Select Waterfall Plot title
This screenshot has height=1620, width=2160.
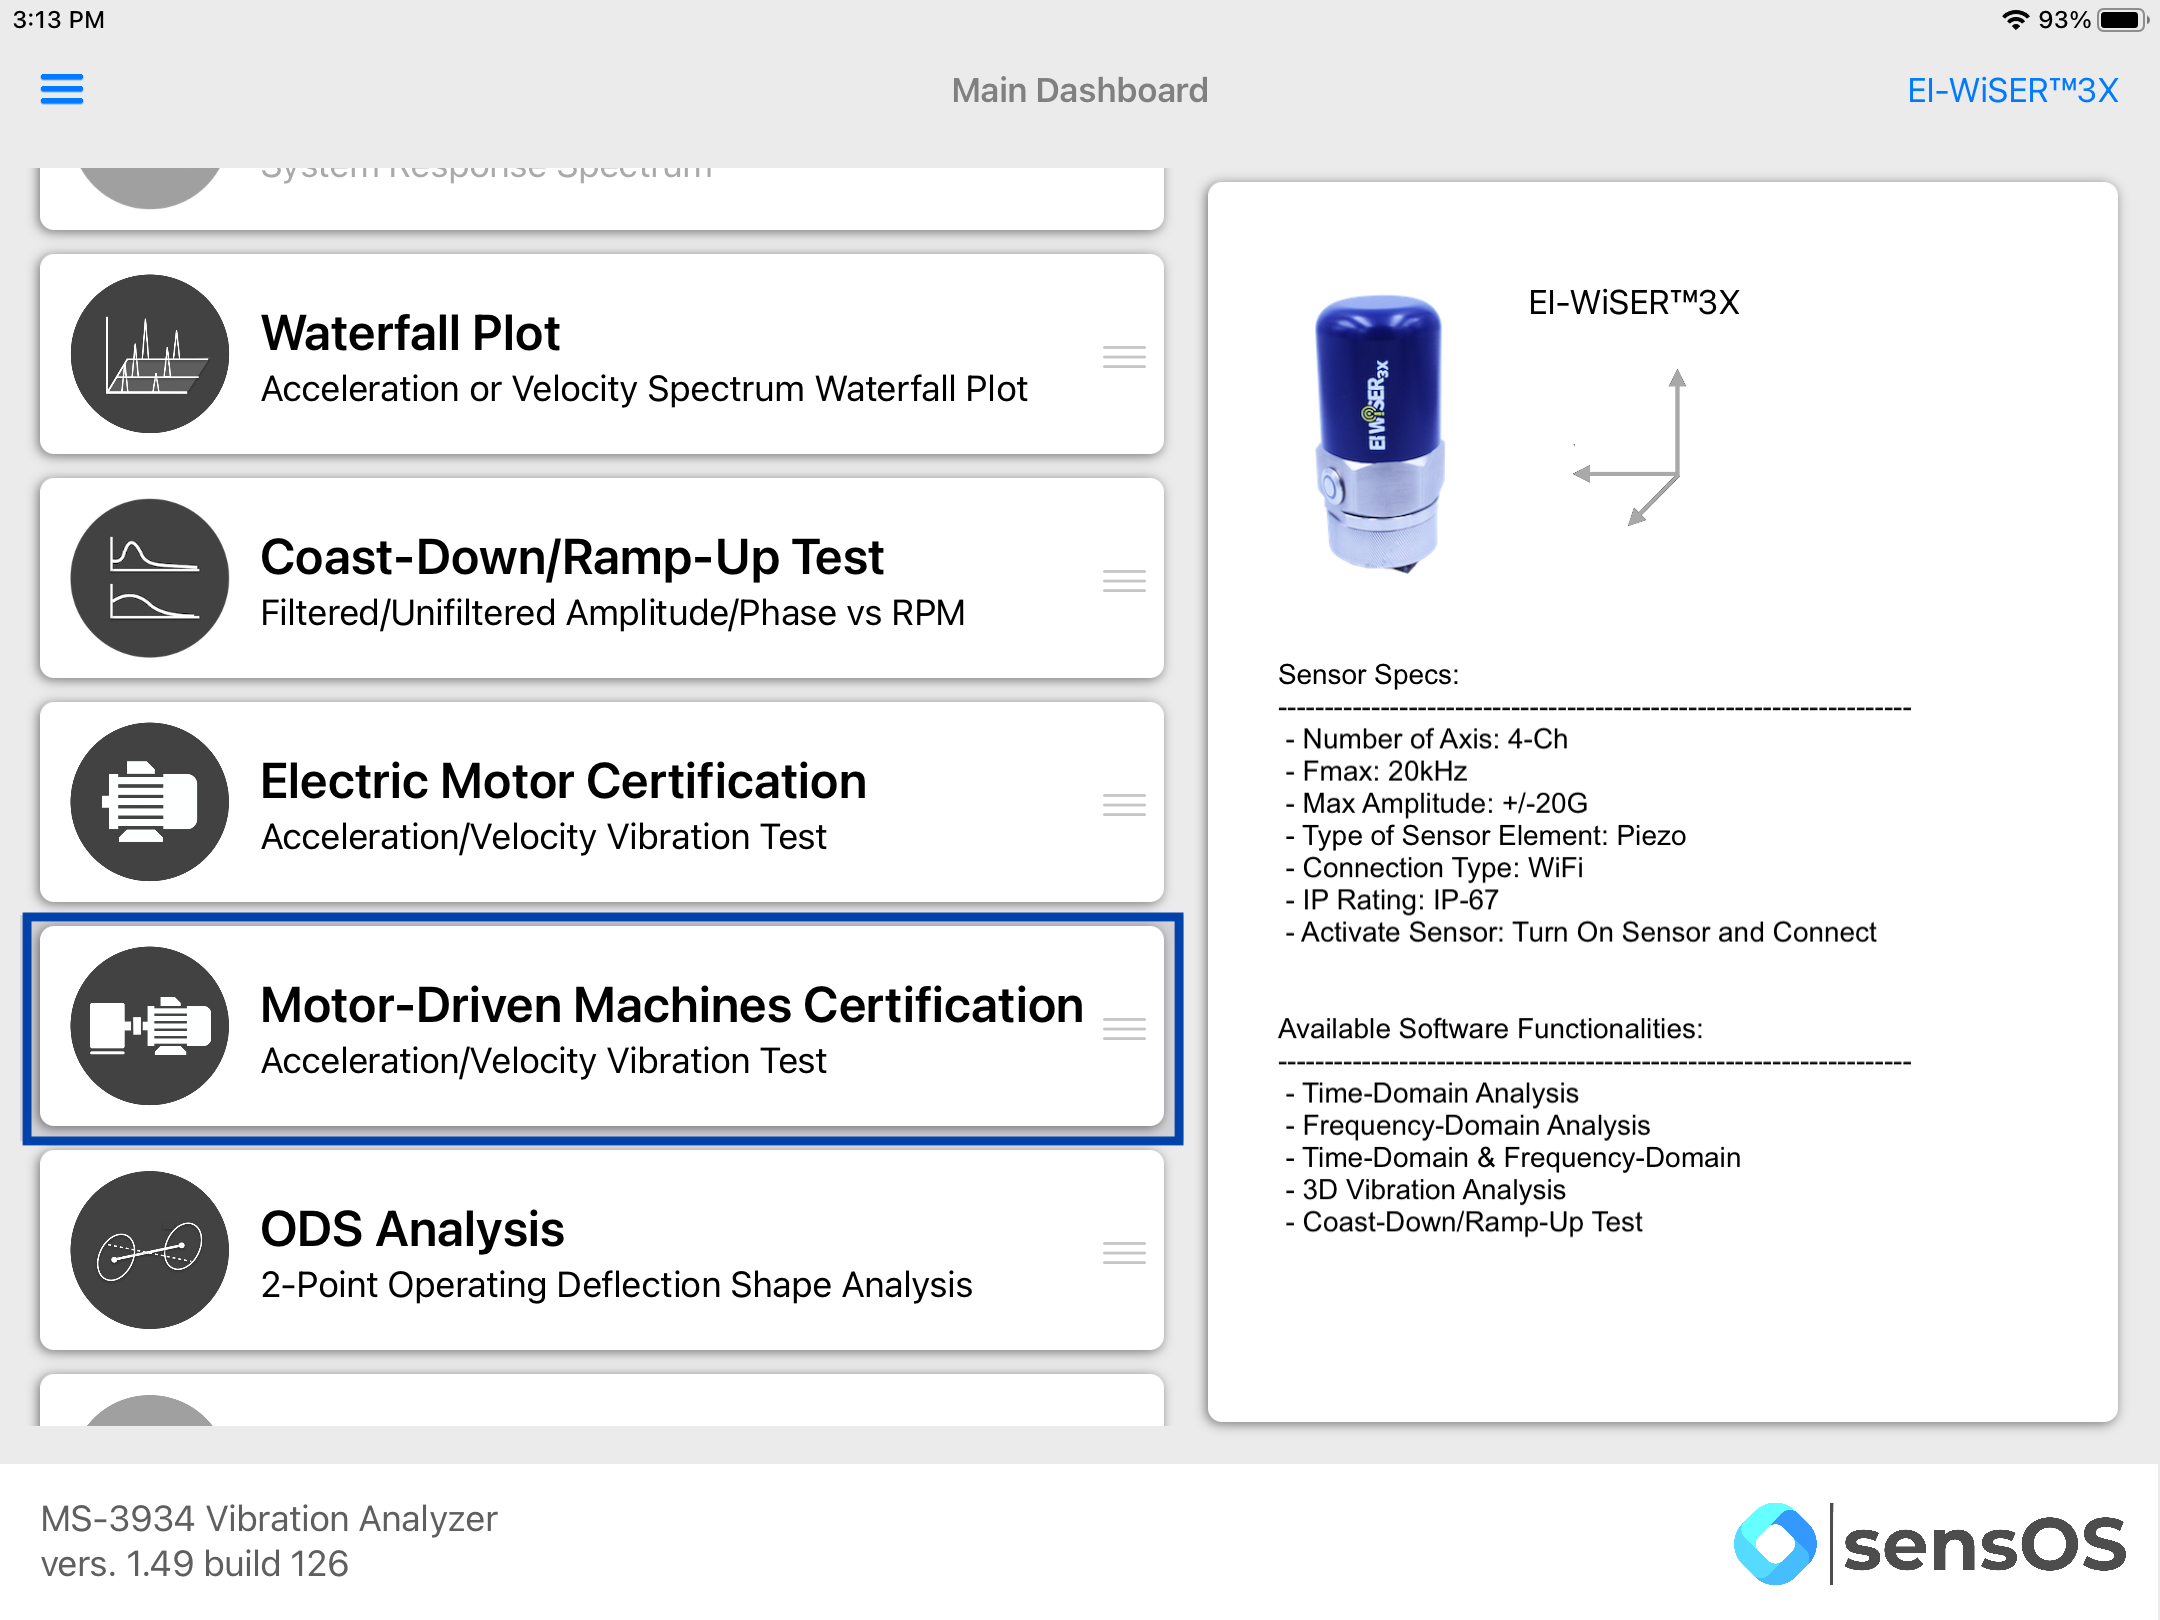[x=410, y=333]
